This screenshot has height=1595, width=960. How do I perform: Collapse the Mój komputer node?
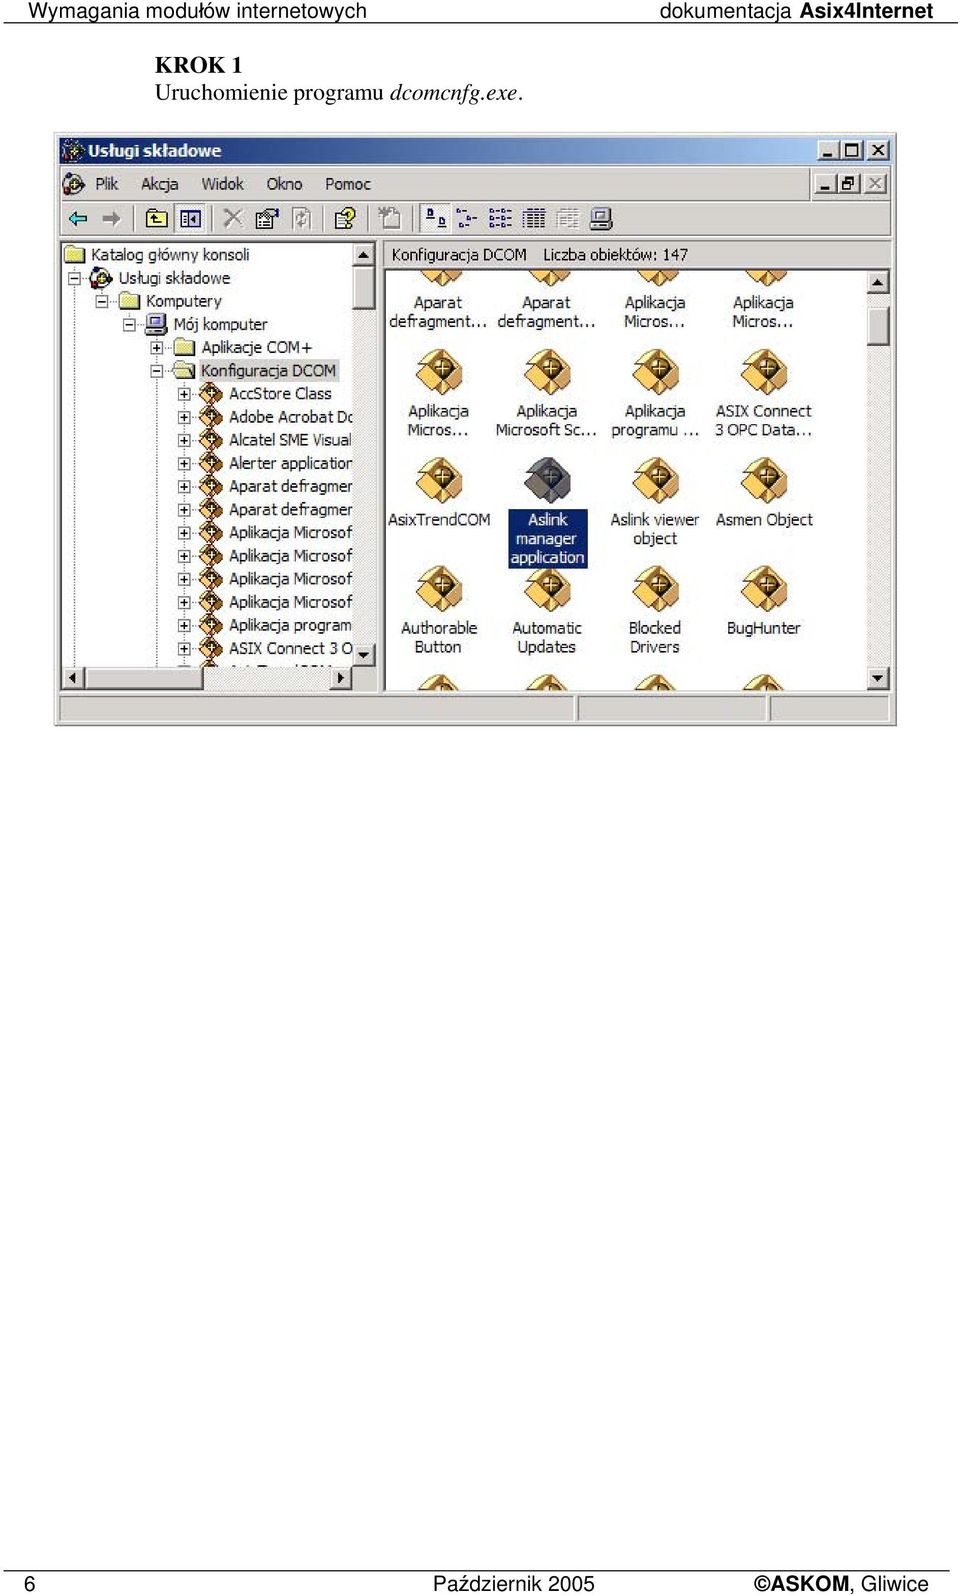pos(129,324)
